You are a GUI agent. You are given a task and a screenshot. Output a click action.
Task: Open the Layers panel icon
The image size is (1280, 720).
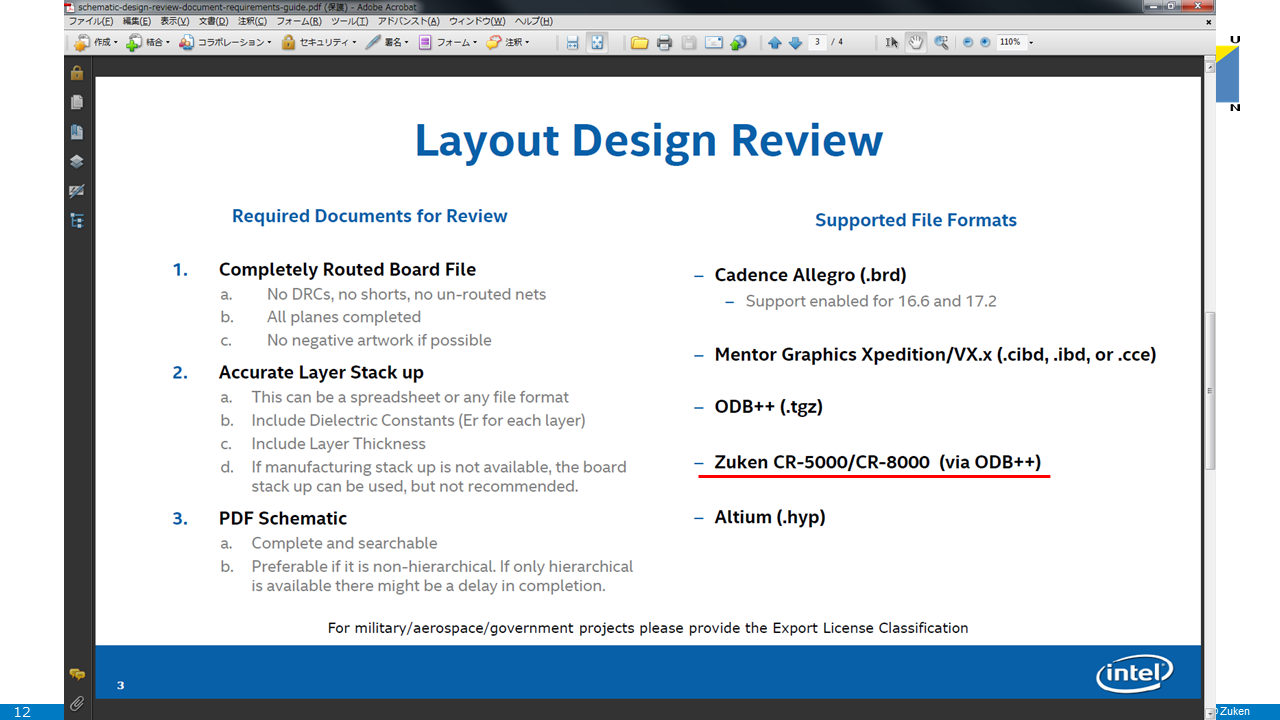tap(77, 161)
